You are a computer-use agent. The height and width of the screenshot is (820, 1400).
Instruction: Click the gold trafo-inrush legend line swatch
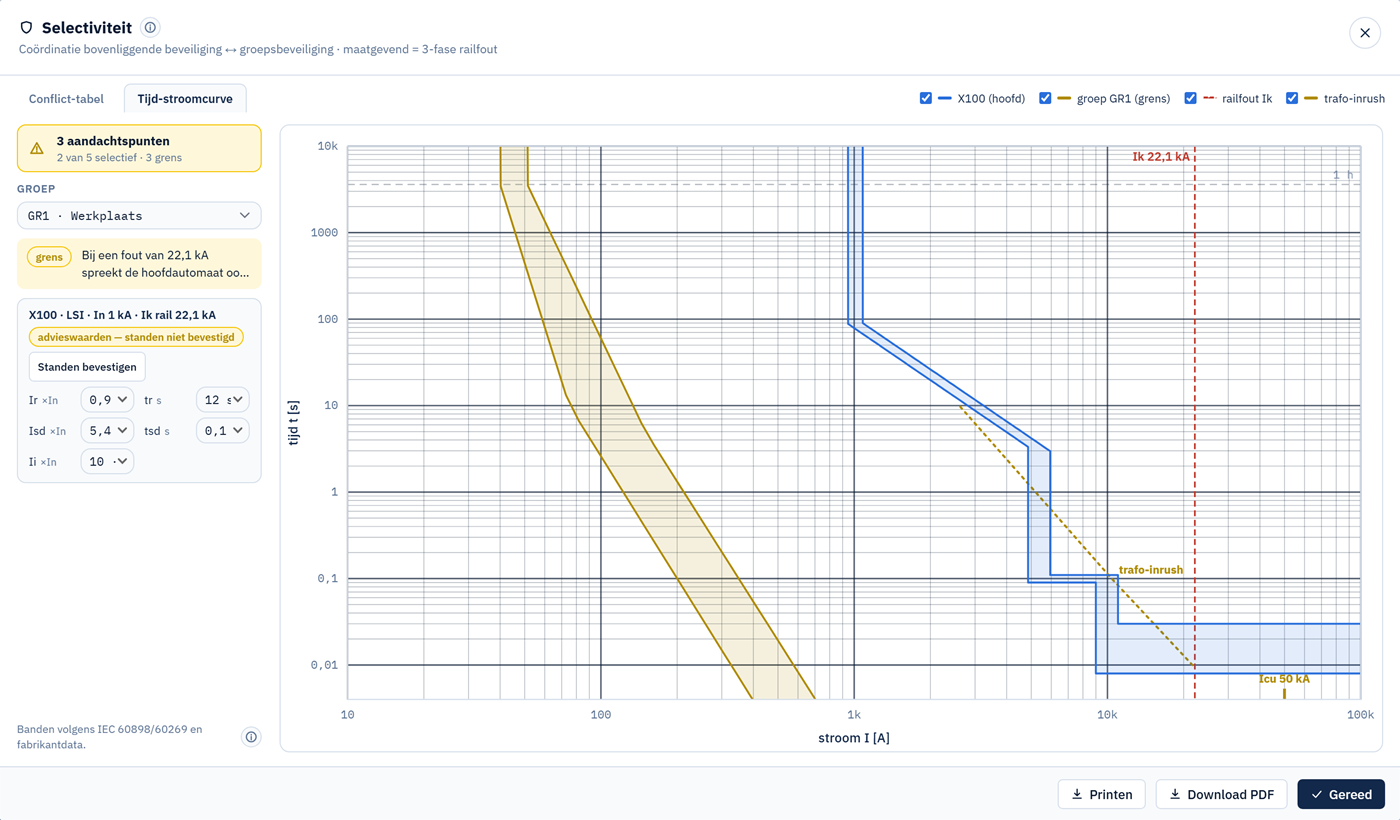(1311, 98)
